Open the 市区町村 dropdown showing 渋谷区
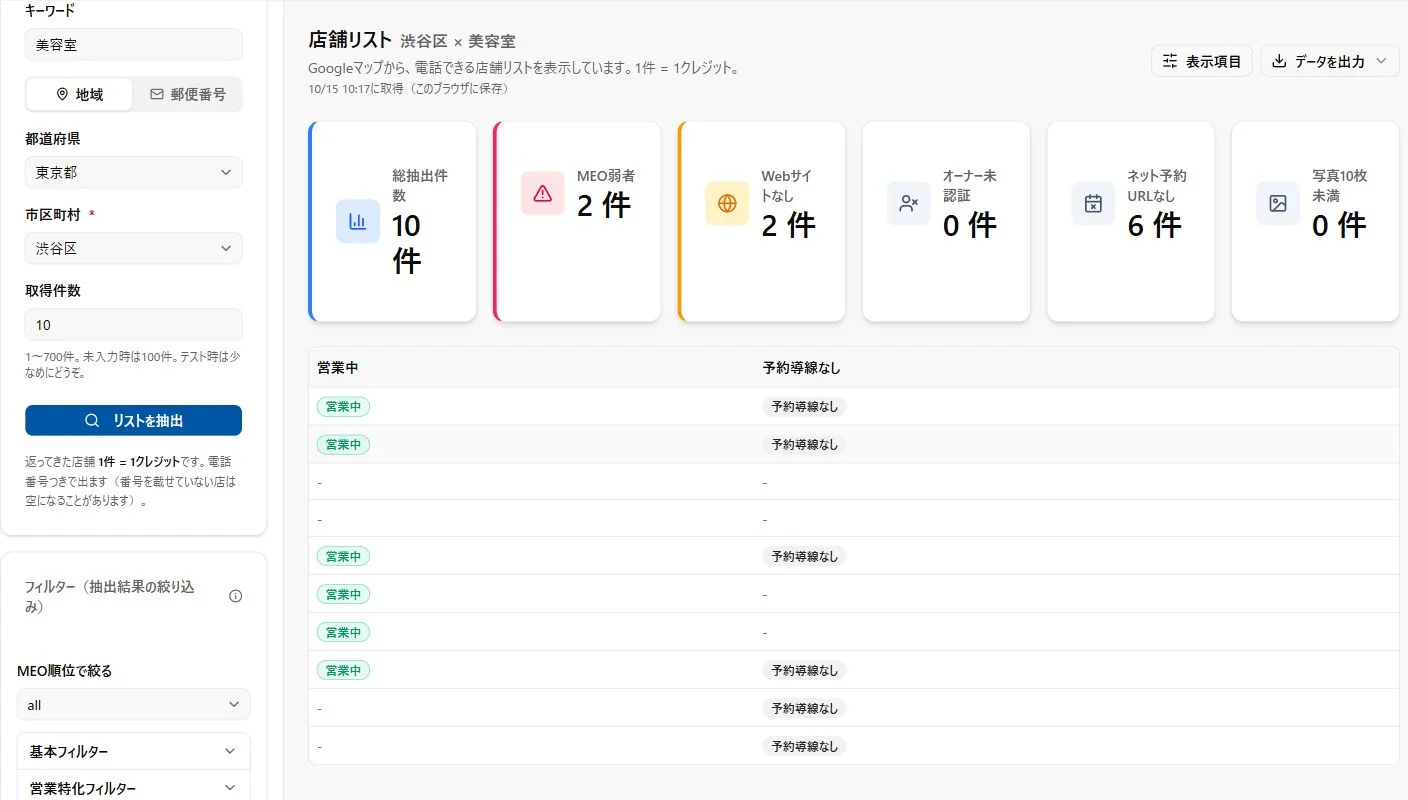 134,248
